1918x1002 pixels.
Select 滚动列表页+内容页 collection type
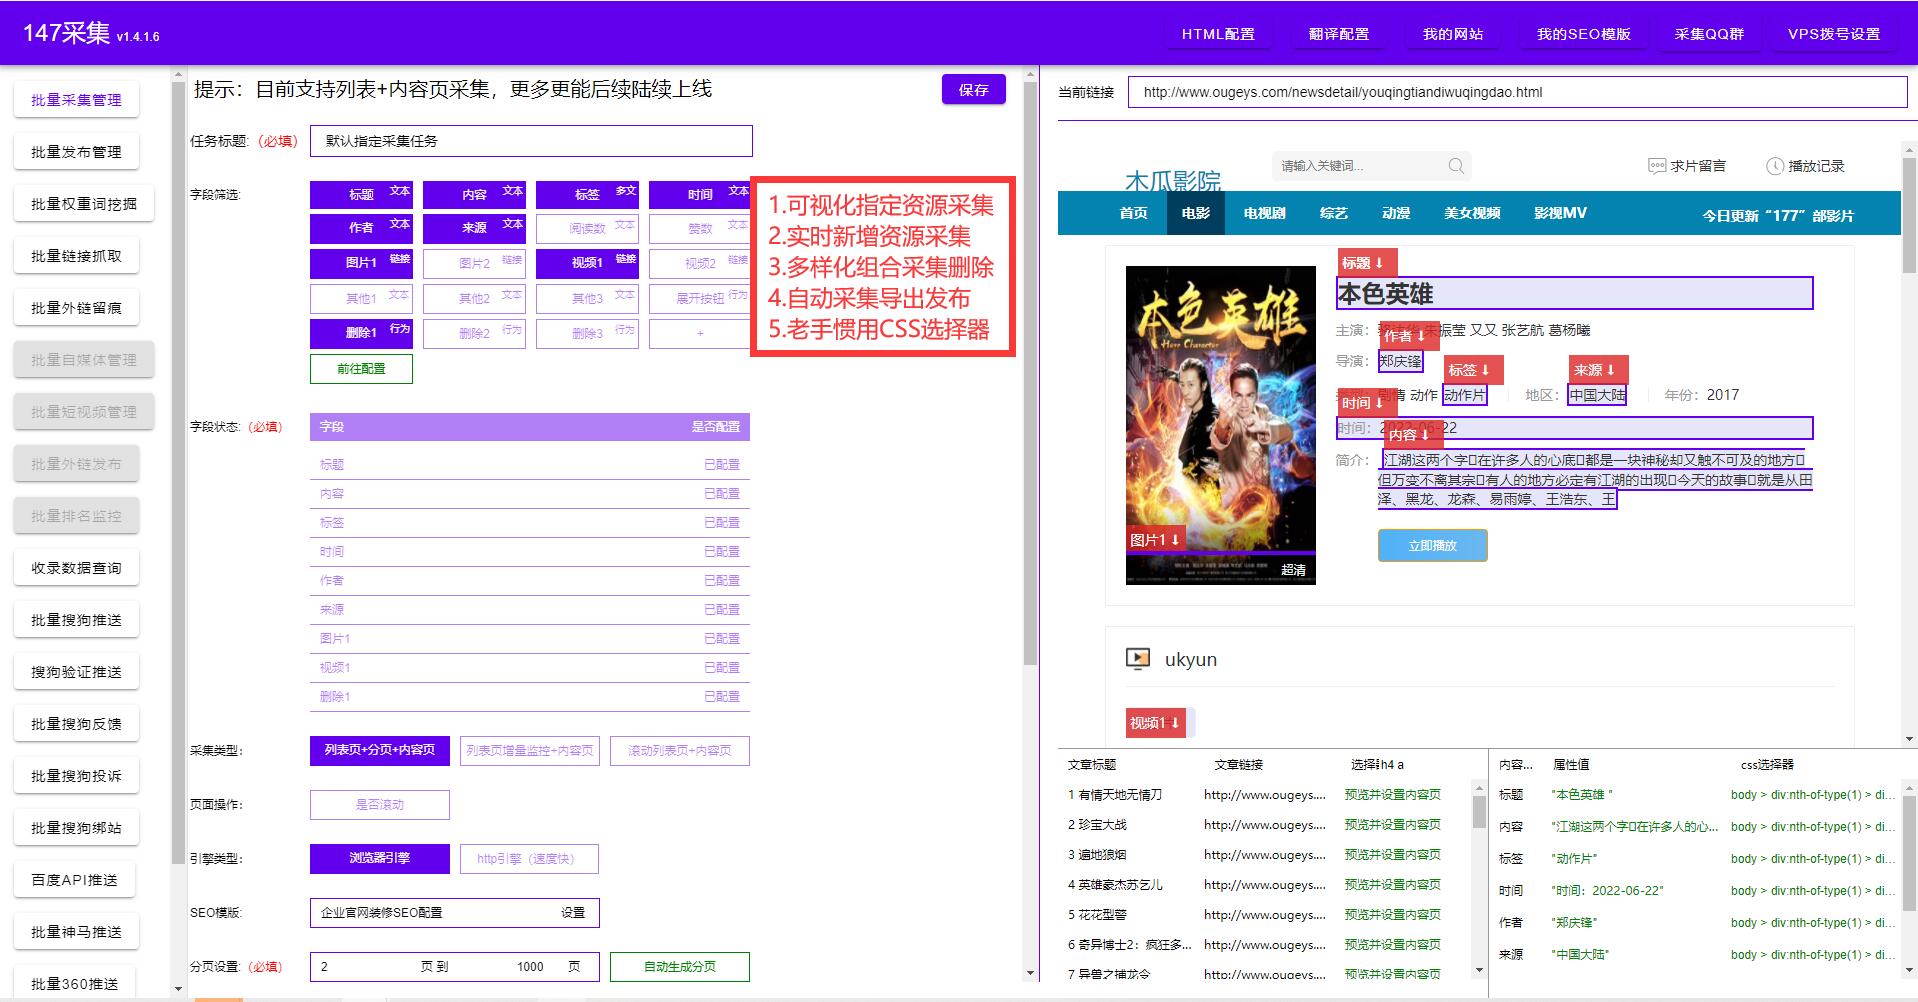coord(680,750)
